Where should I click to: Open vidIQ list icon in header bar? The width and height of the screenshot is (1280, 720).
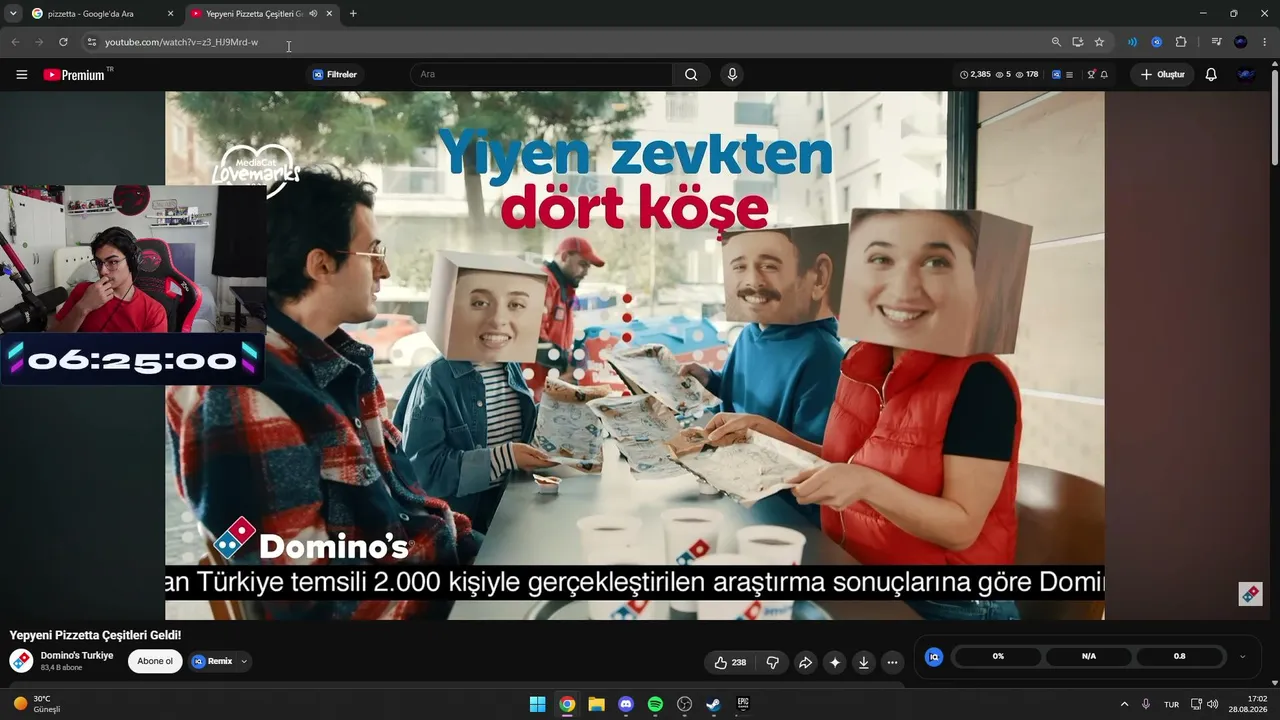pos(1069,74)
